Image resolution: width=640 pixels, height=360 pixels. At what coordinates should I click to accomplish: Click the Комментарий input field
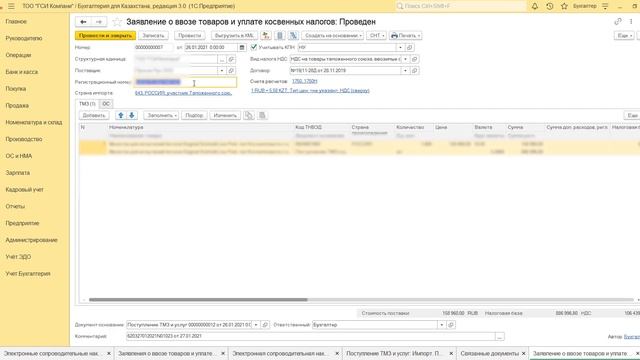tap(311, 336)
